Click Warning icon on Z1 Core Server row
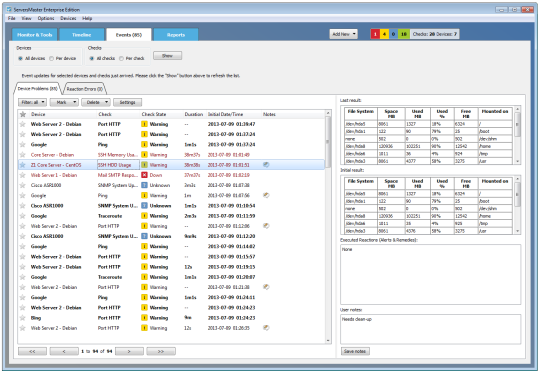Viewport: 540px width, 374px height. pyautogui.click(x=144, y=165)
